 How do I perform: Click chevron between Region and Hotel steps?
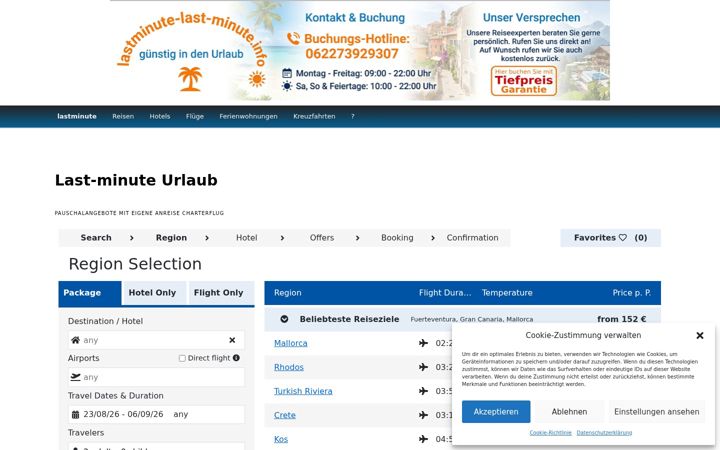[x=207, y=238]
